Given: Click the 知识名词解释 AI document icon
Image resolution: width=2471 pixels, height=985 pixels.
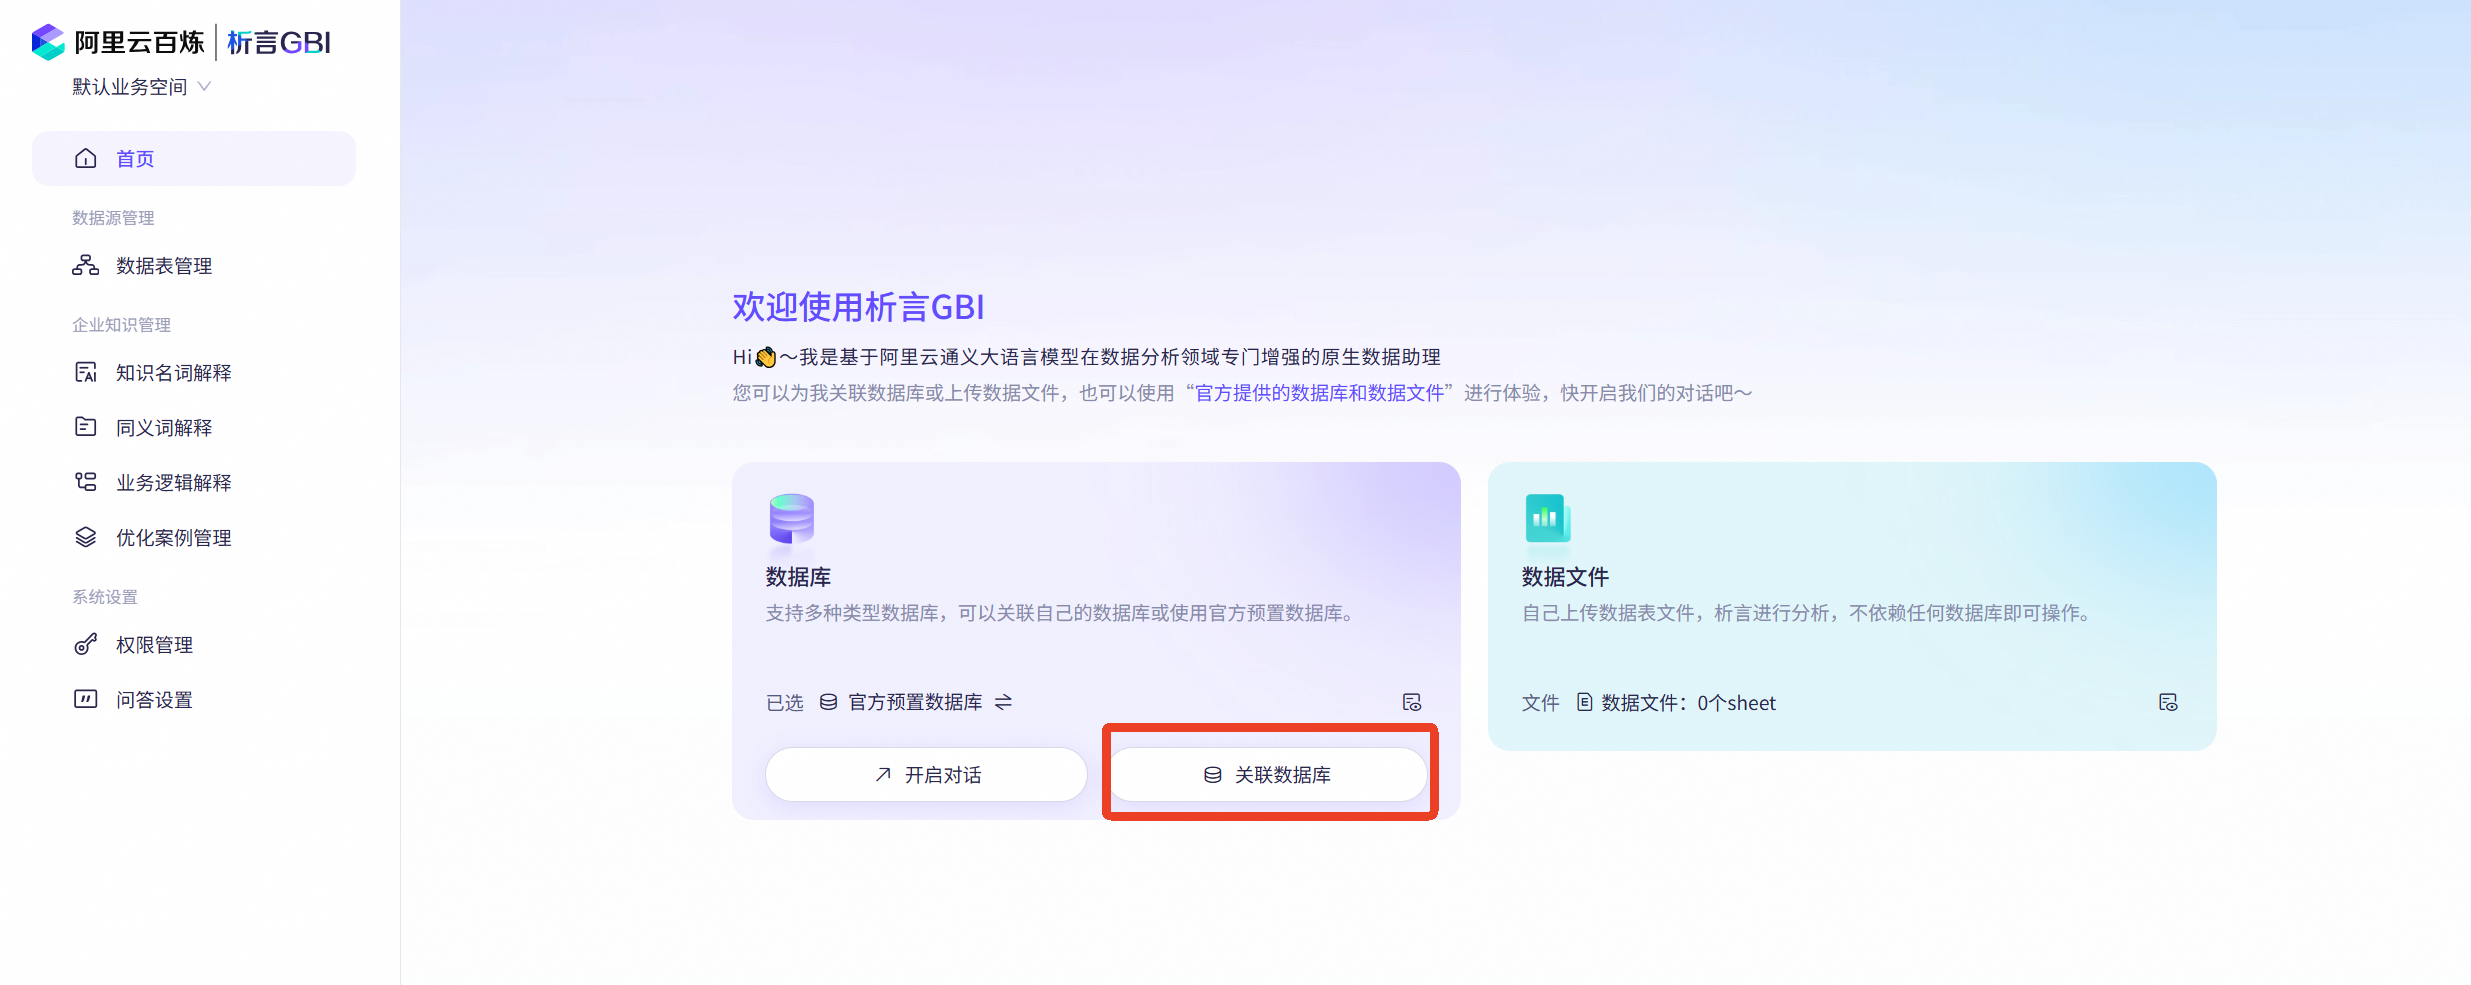Looking at the screenshot, I should point(86,373).
